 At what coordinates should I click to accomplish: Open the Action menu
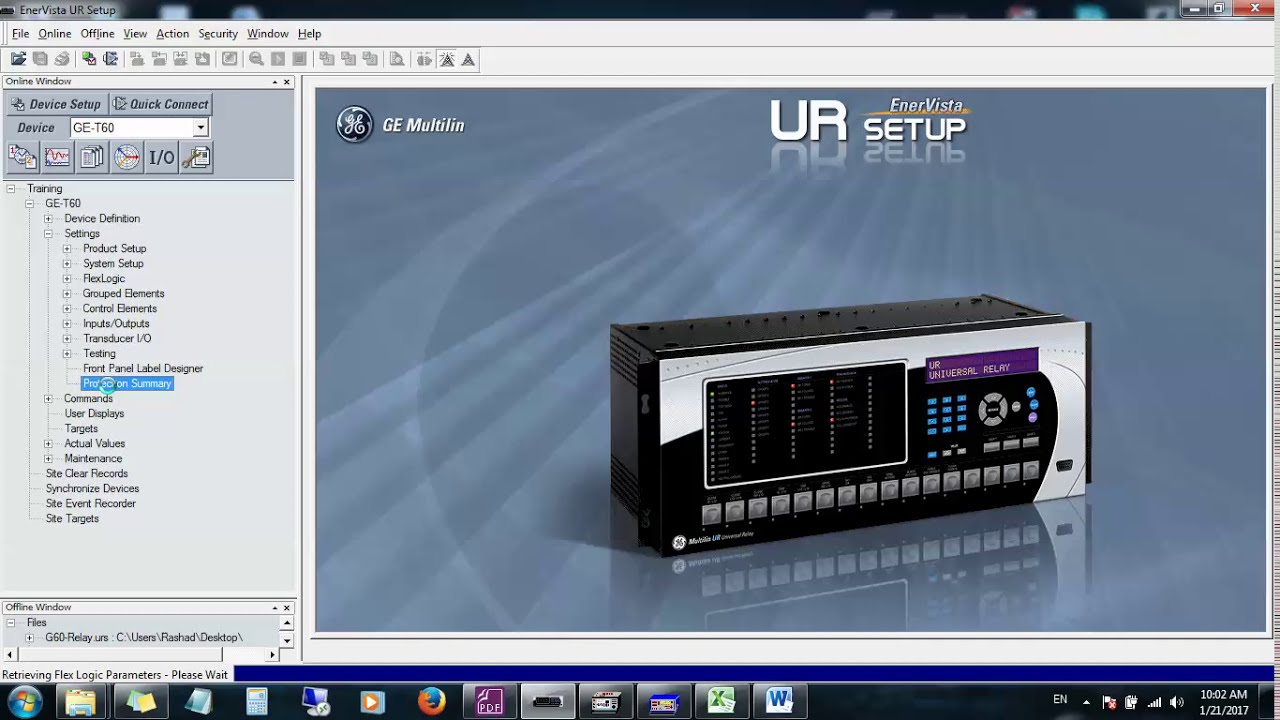tap(172, 34)
